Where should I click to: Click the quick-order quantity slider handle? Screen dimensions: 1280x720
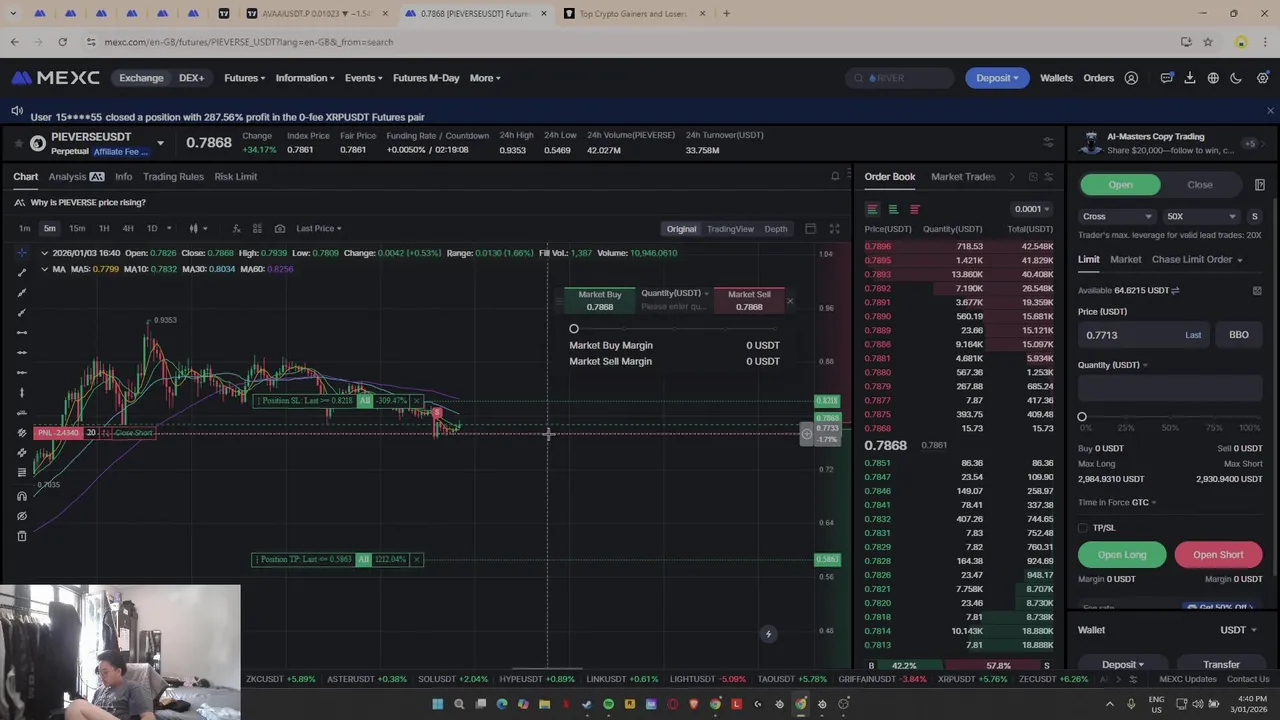tap(574, 329)
